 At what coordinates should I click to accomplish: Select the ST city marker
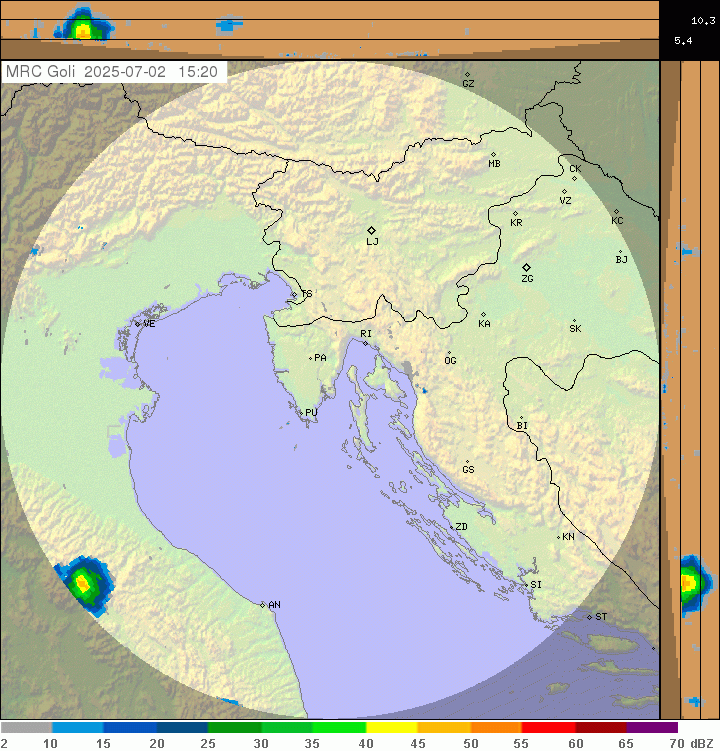coord(589,617)
